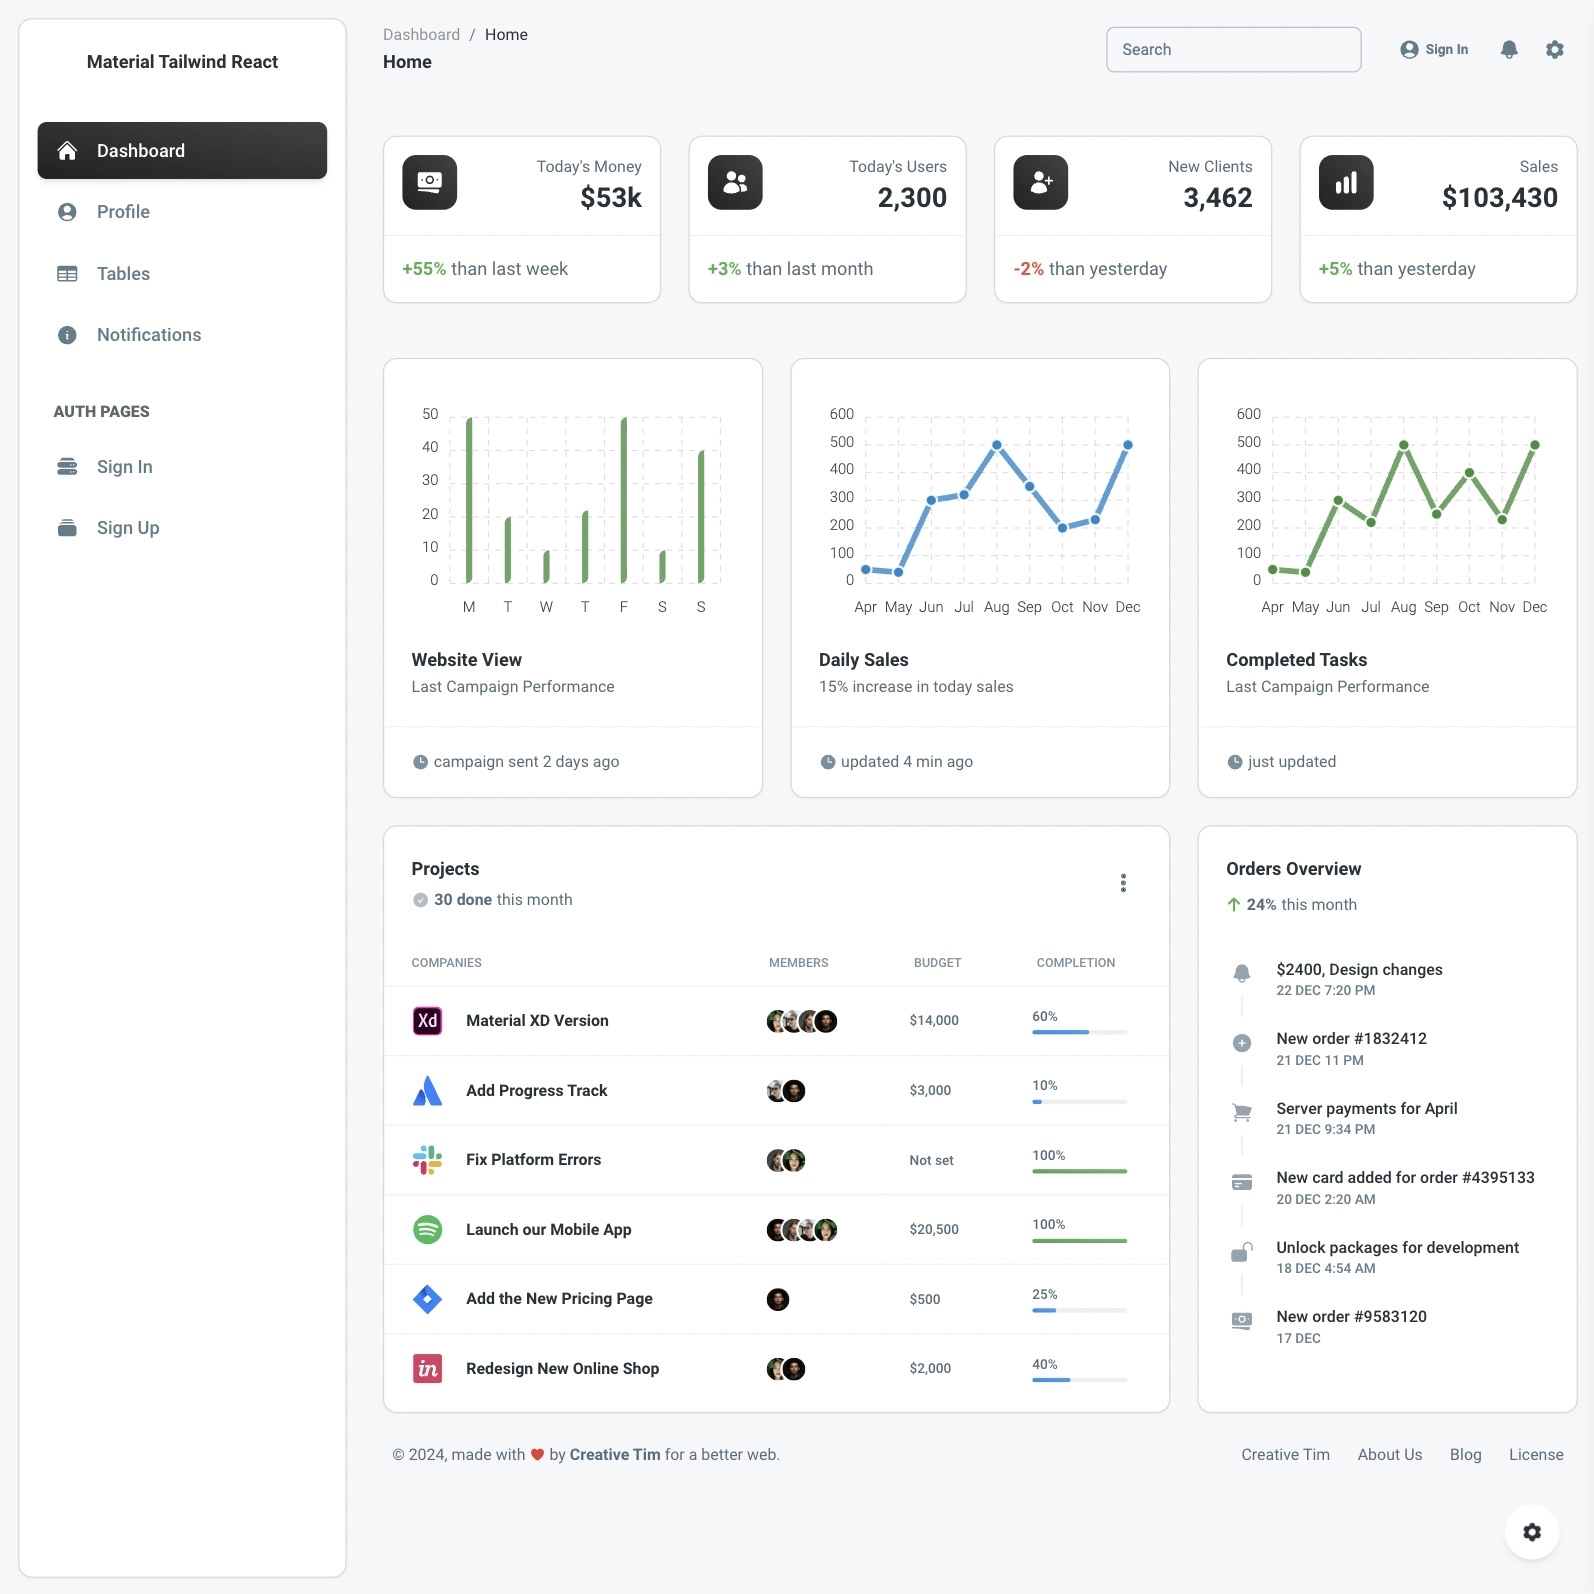Click the bell icon beside Design changes order
This screenshot has width=1594, height=1594.
tap(1242, 973)
